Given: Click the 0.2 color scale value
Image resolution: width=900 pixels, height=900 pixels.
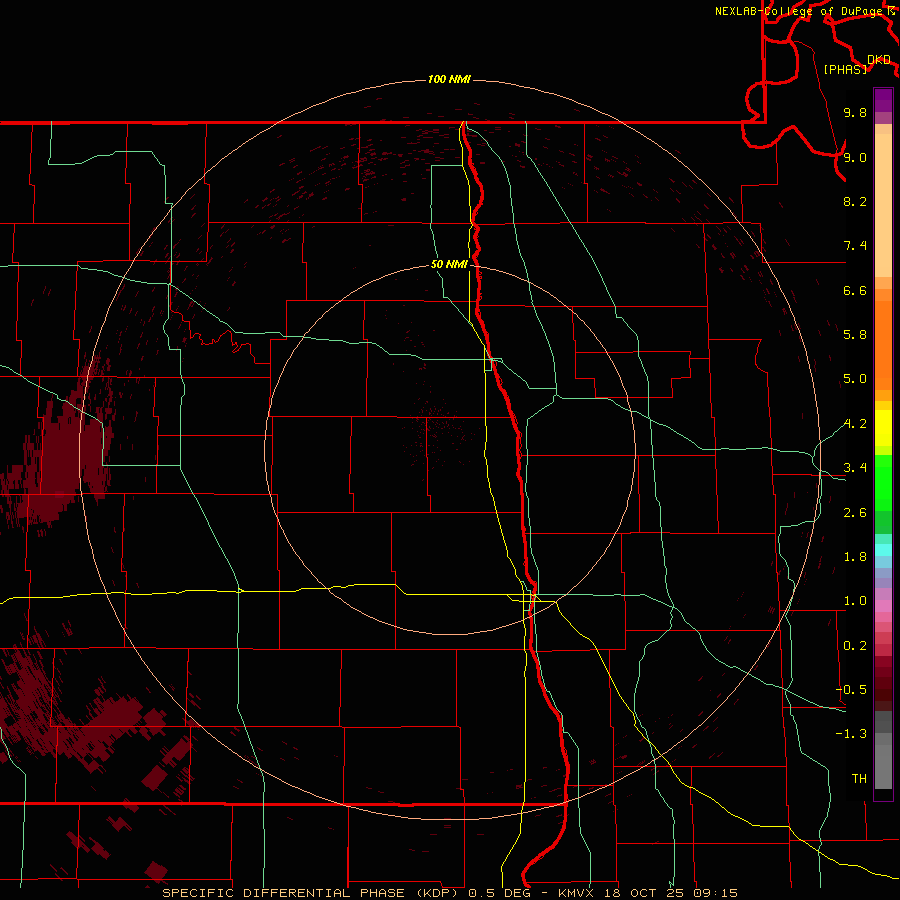Looking at the screenshot, I should click(x=855, y=646).
